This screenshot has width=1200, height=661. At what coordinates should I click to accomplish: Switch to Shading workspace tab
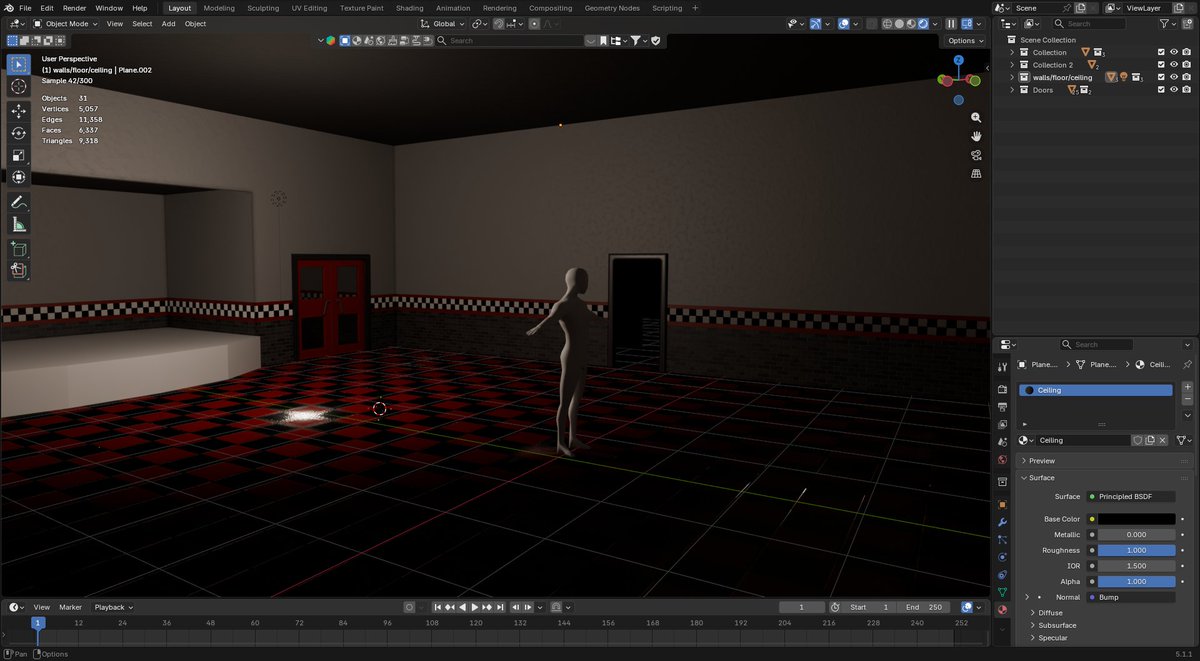click(x=409, y=8)
